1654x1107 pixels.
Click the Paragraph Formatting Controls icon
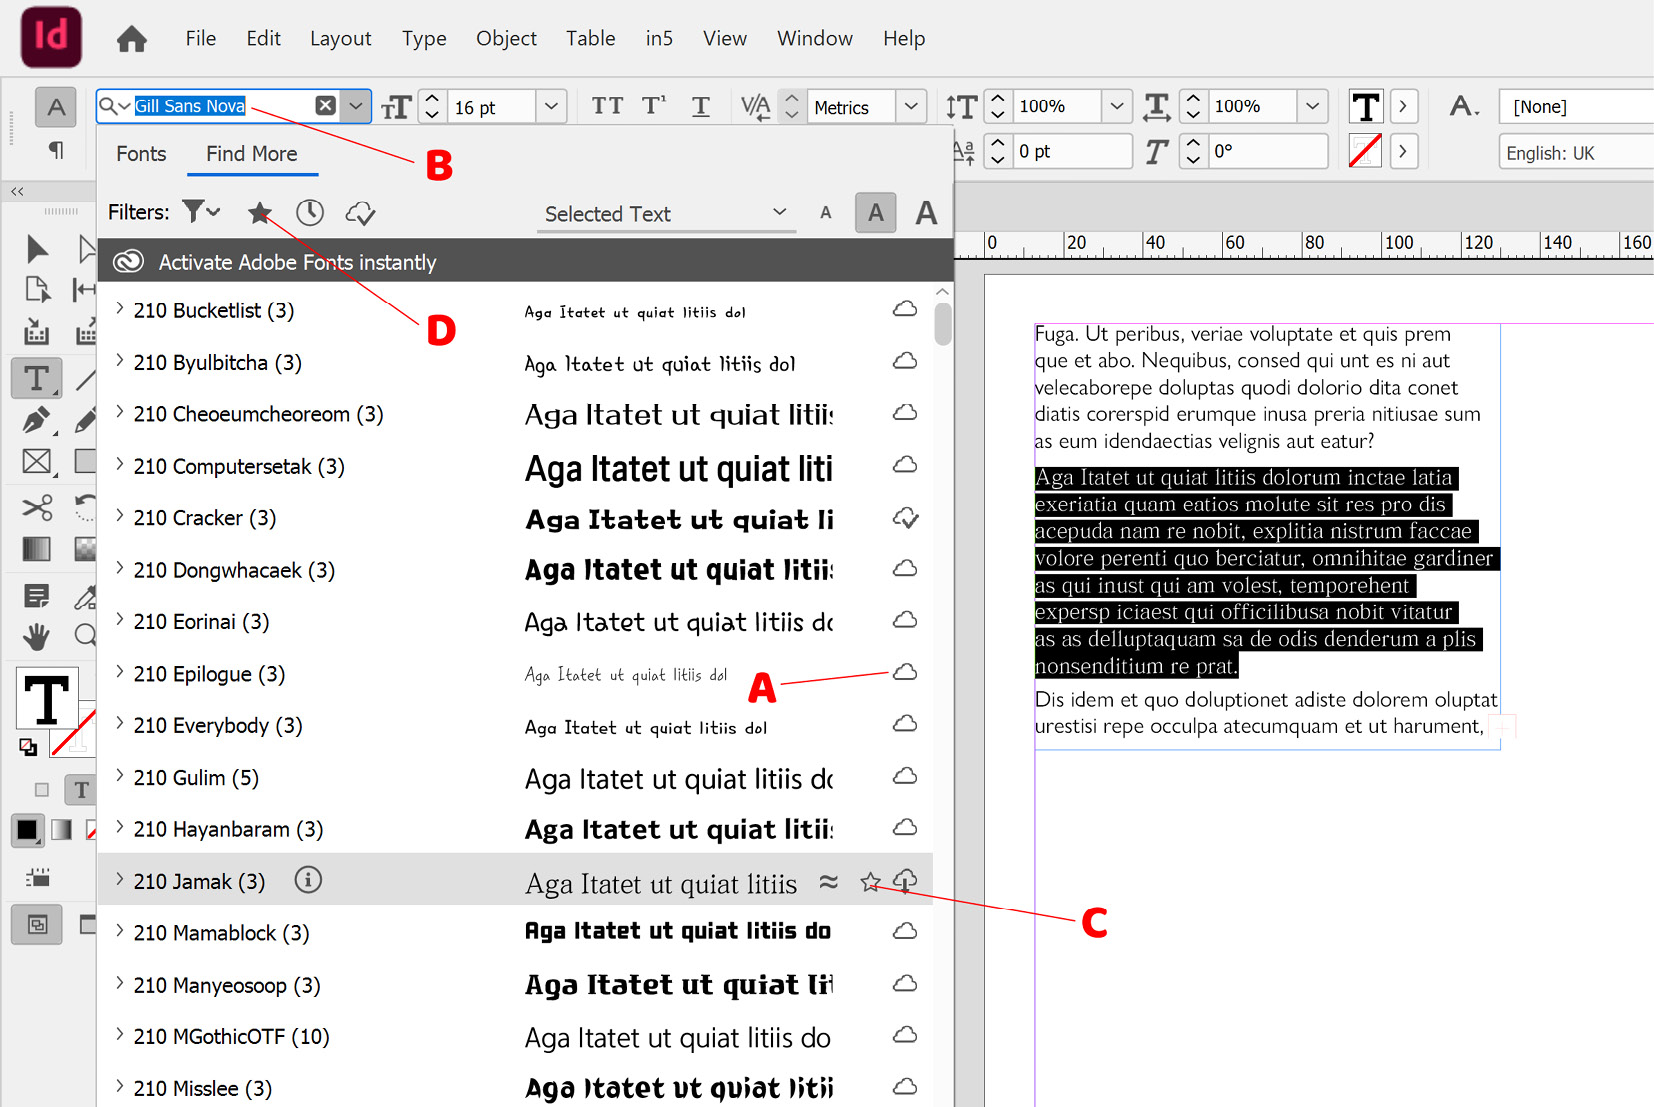click(x=56, y=150)
